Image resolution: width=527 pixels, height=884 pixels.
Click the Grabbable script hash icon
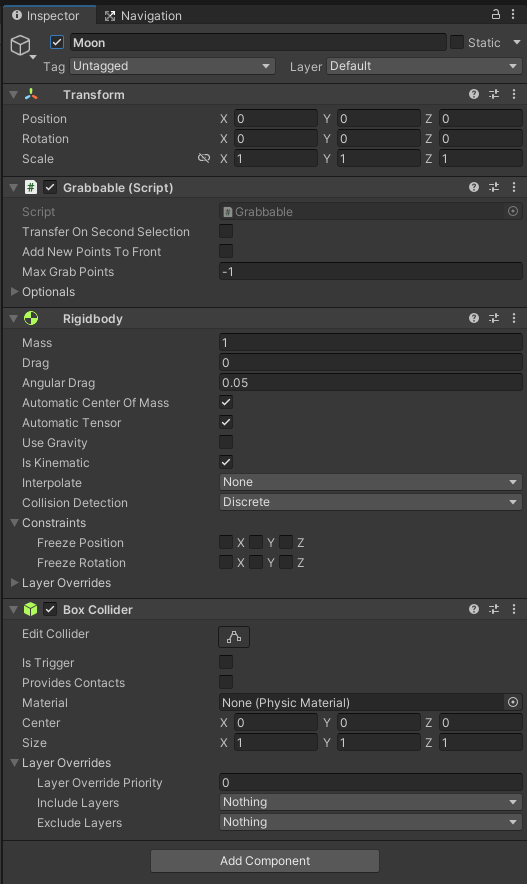tap(30, 187)
